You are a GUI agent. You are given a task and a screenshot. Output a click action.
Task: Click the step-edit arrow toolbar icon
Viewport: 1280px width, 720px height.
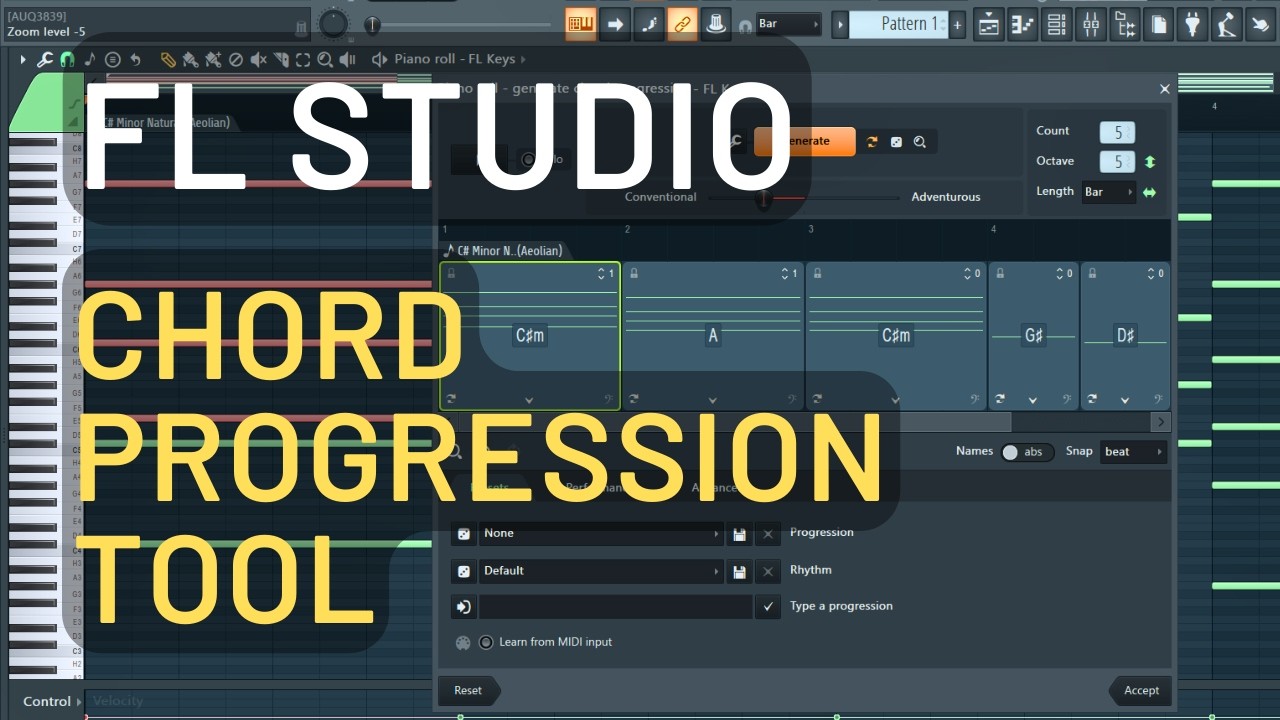pyautogui.click(x=615, y=24)
